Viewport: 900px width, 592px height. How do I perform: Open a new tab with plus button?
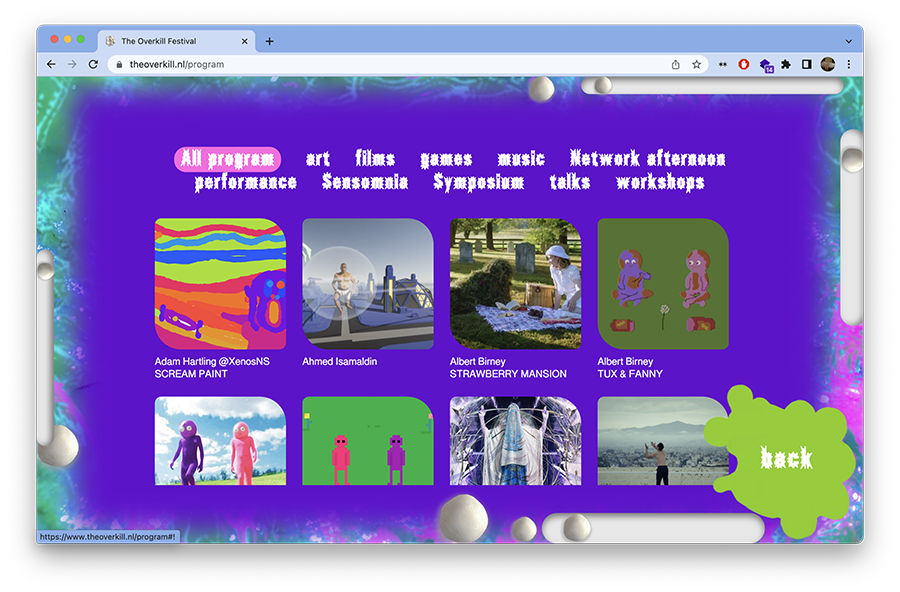(269, 41)
